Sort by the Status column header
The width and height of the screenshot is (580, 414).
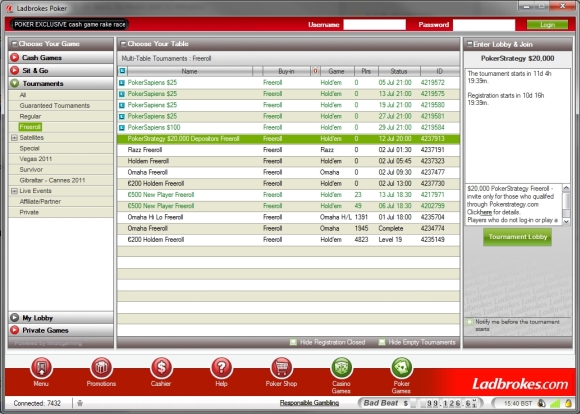399,71
